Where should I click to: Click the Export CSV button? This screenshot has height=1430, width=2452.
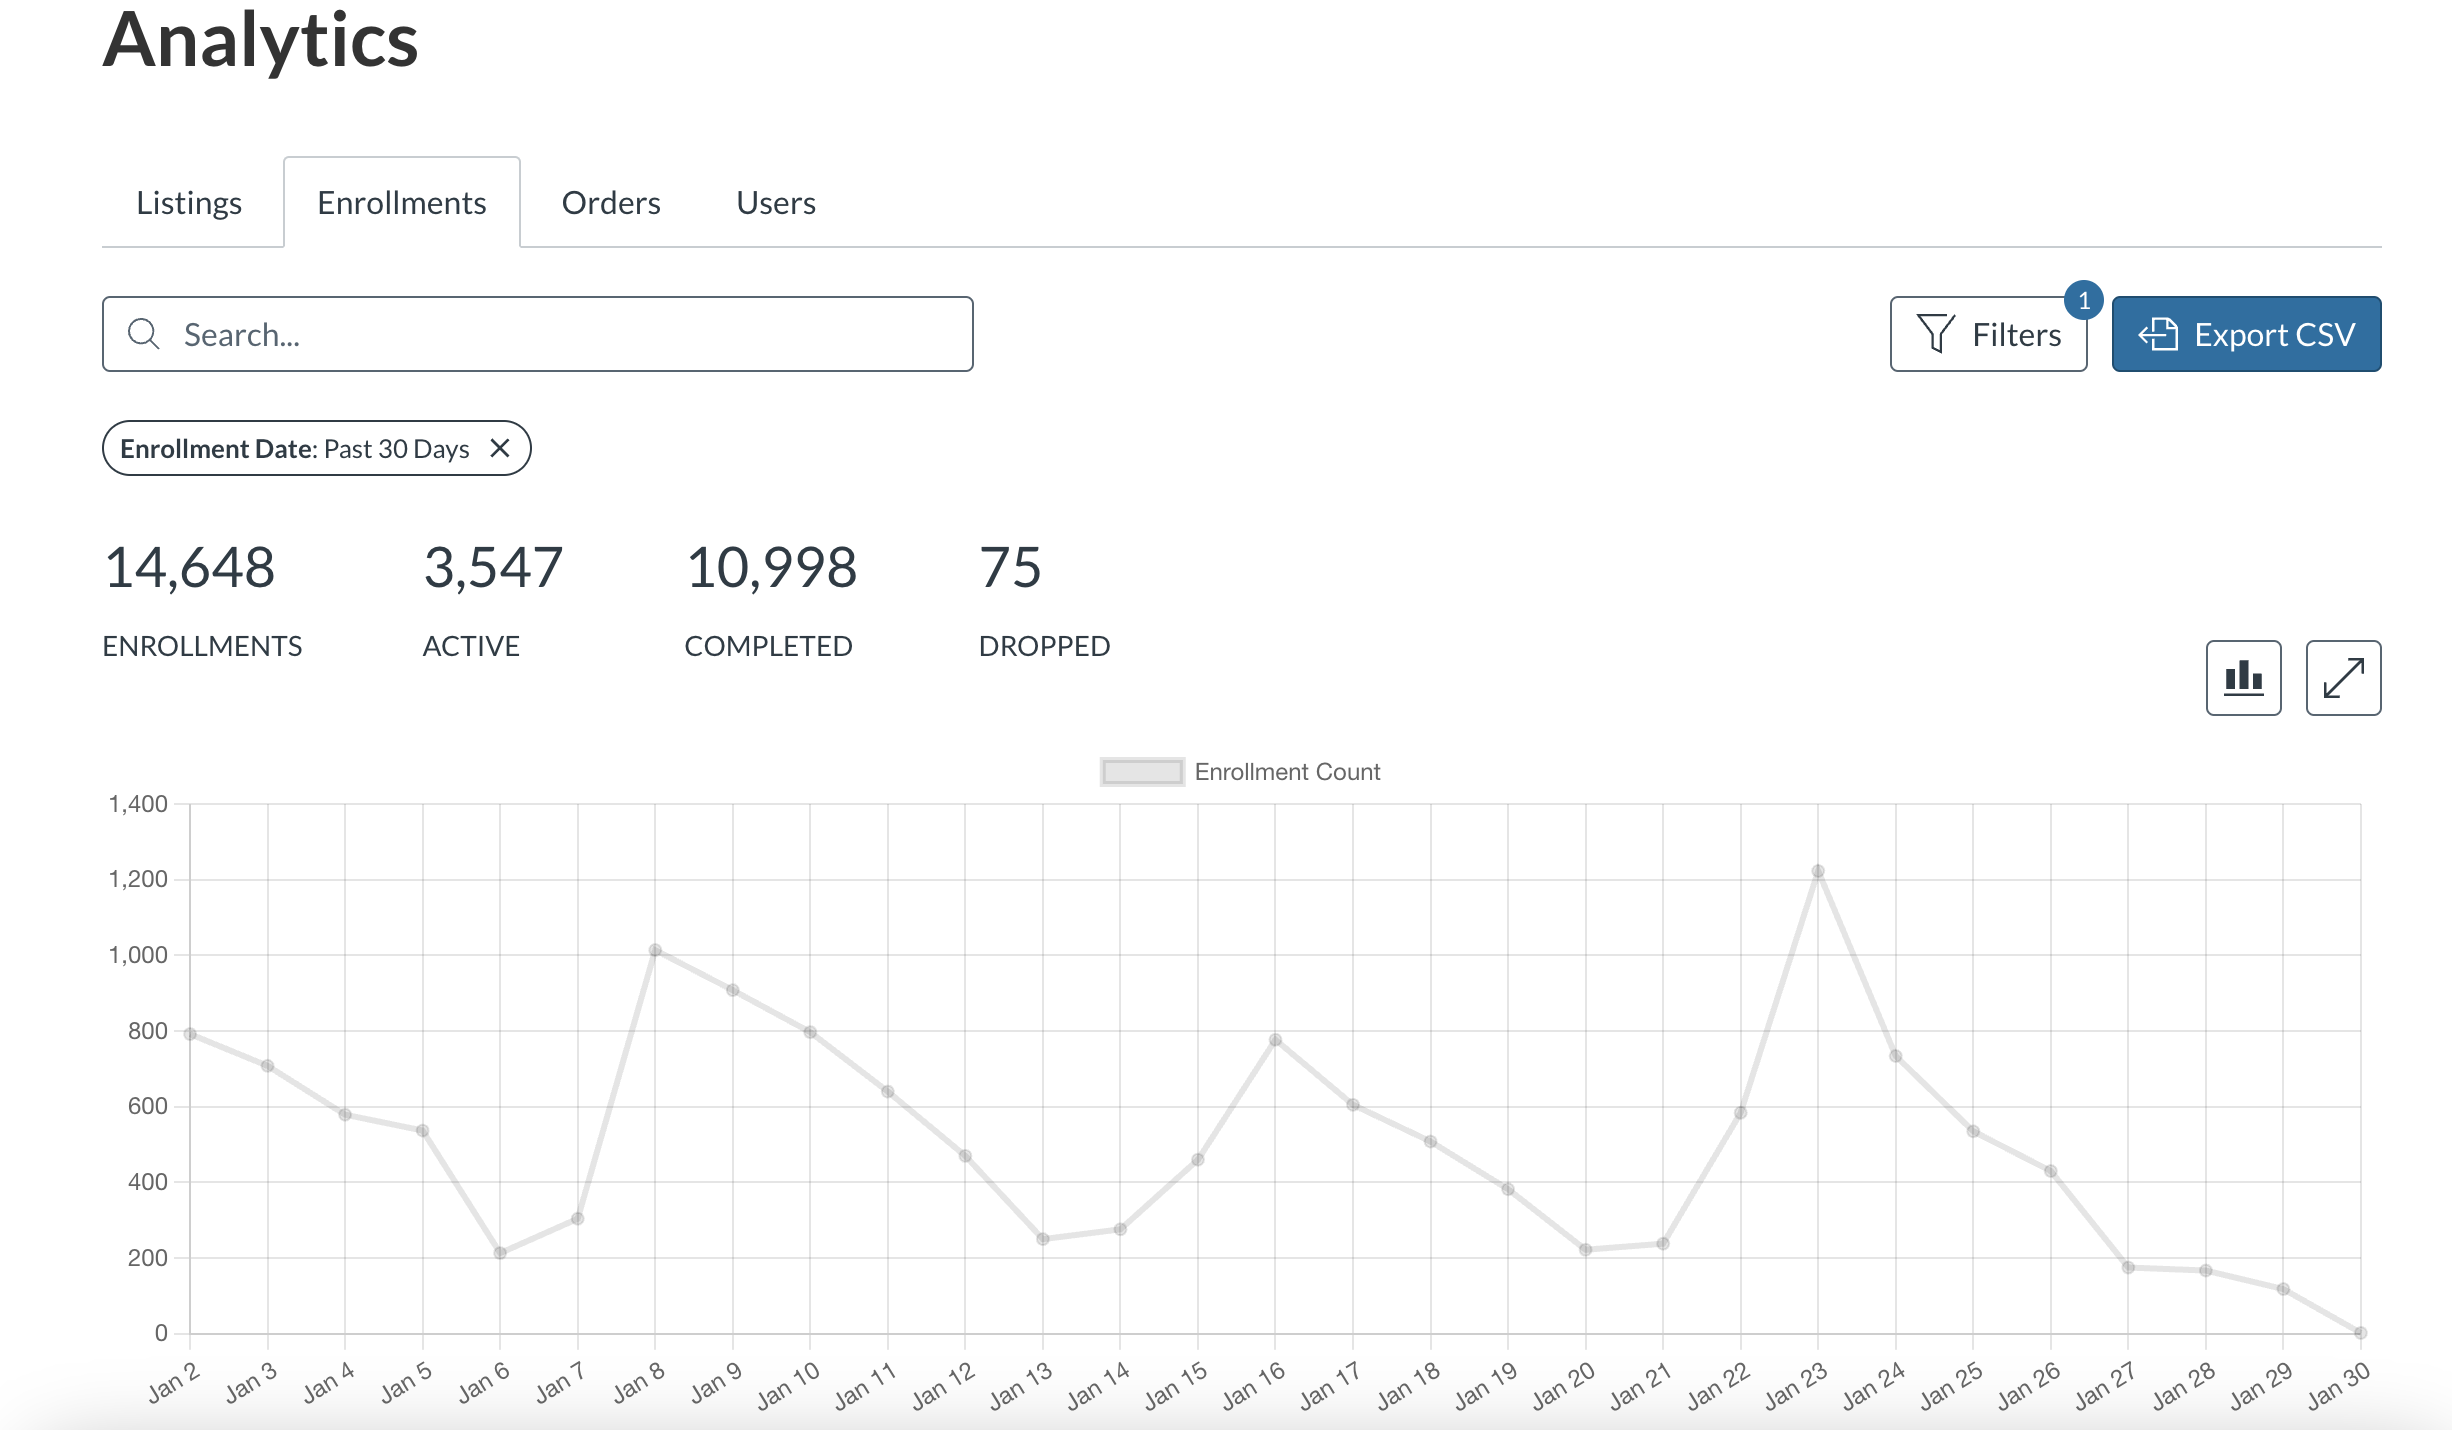click(x=2246, y=333)
